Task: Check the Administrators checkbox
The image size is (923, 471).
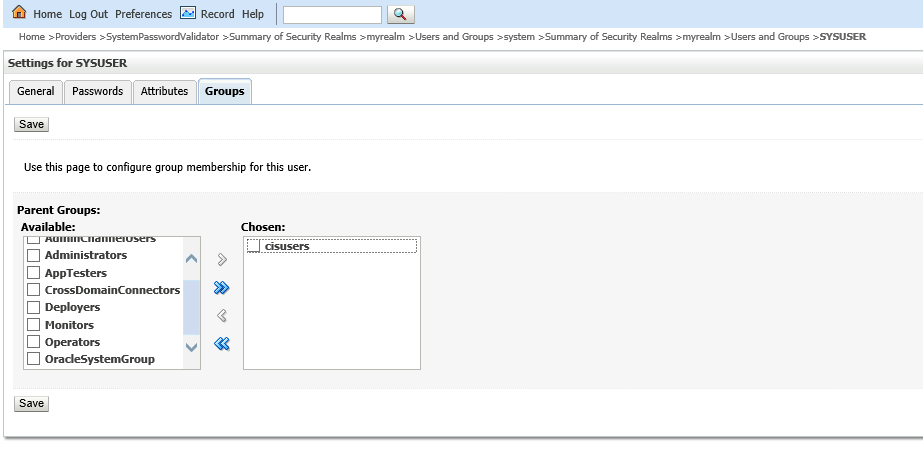Action: tap(34, 255)
